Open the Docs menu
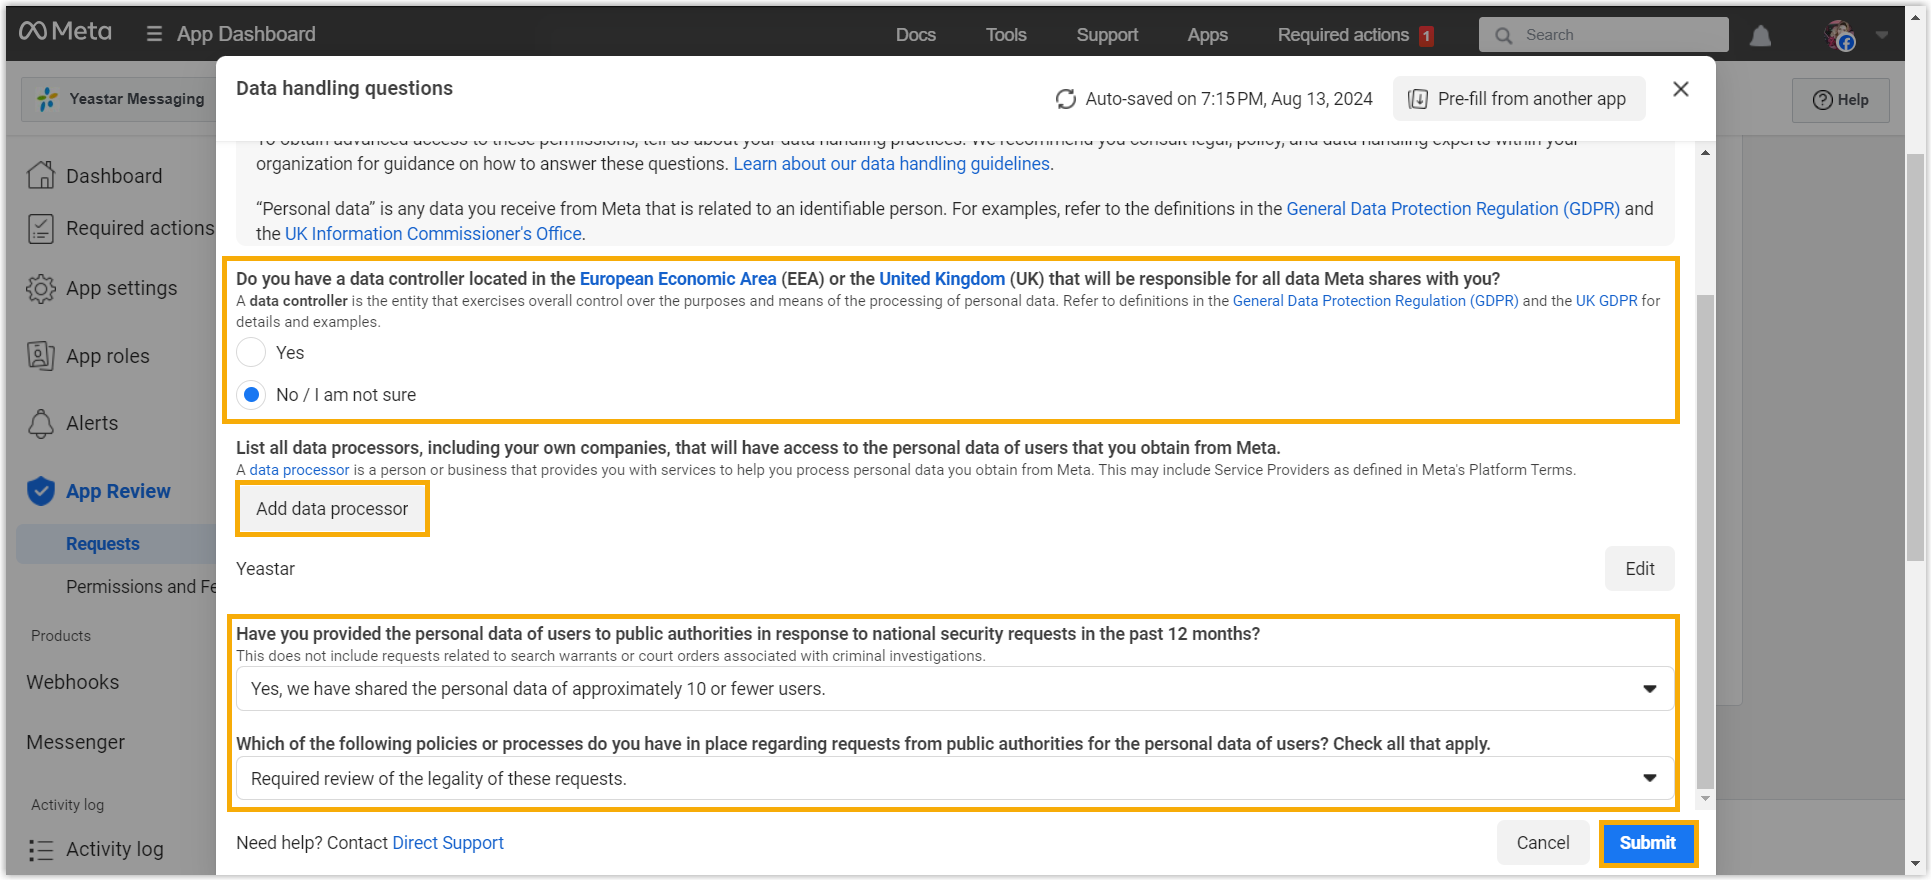Viewport: 1932px width, 881px height. tap(915, 35)
